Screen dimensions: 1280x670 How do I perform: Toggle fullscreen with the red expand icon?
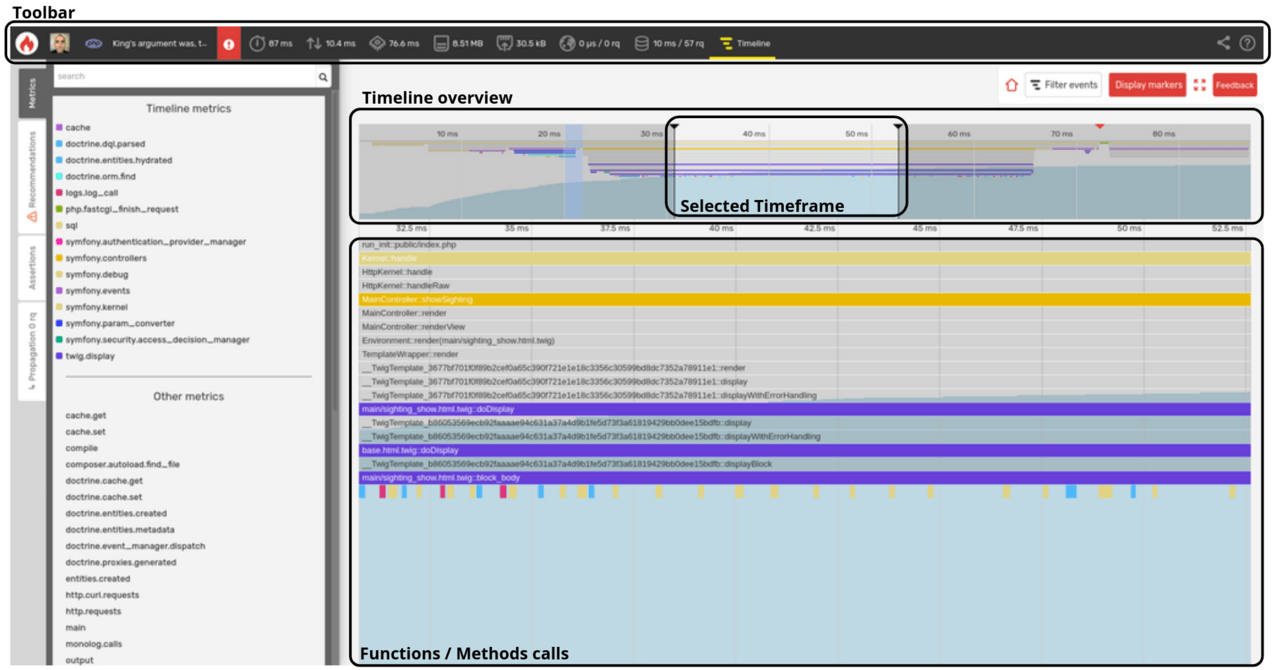pyautogui.click(x=1200, y=85)
